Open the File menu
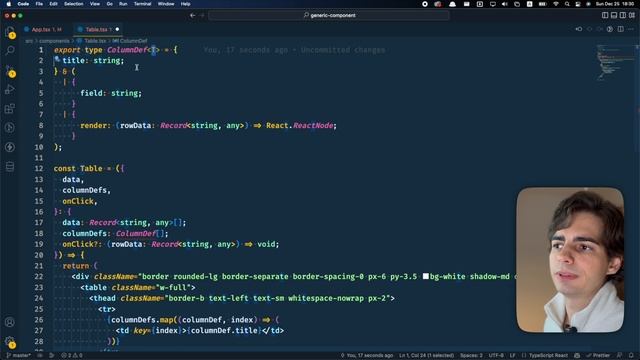 39,4
